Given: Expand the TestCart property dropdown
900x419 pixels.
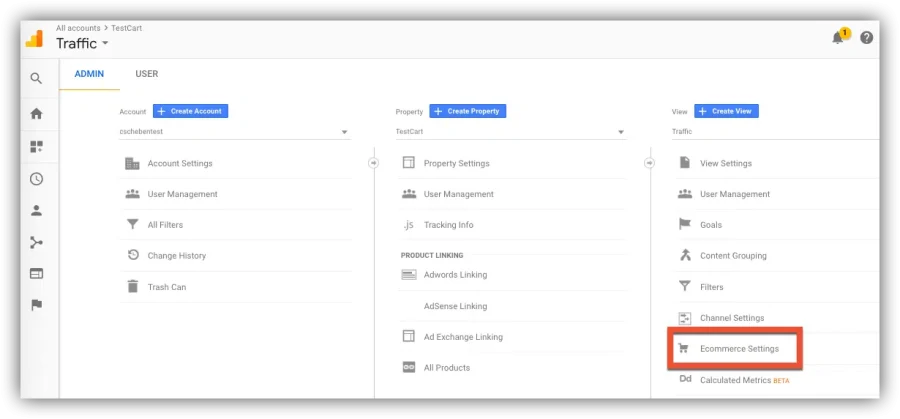Looking at the screenshot, I should [x=510, y=131].
